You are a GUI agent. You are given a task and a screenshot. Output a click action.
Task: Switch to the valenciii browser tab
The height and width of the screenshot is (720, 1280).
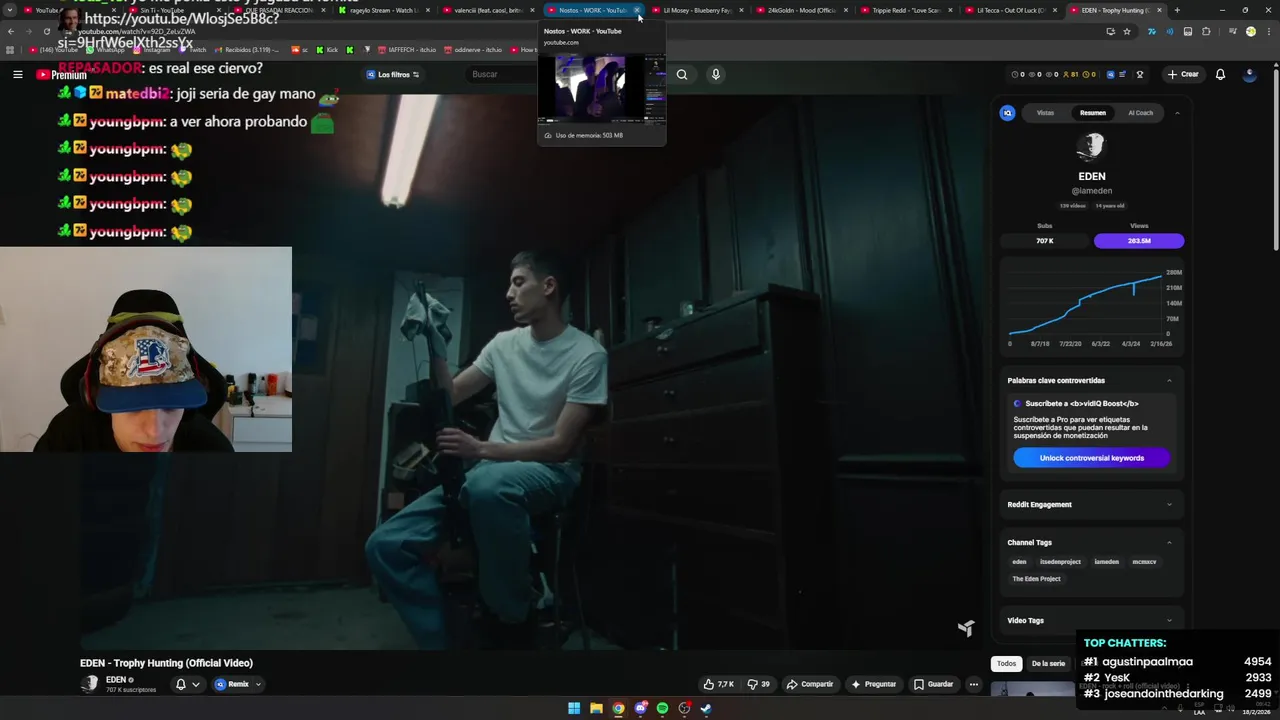click(488, 10)
